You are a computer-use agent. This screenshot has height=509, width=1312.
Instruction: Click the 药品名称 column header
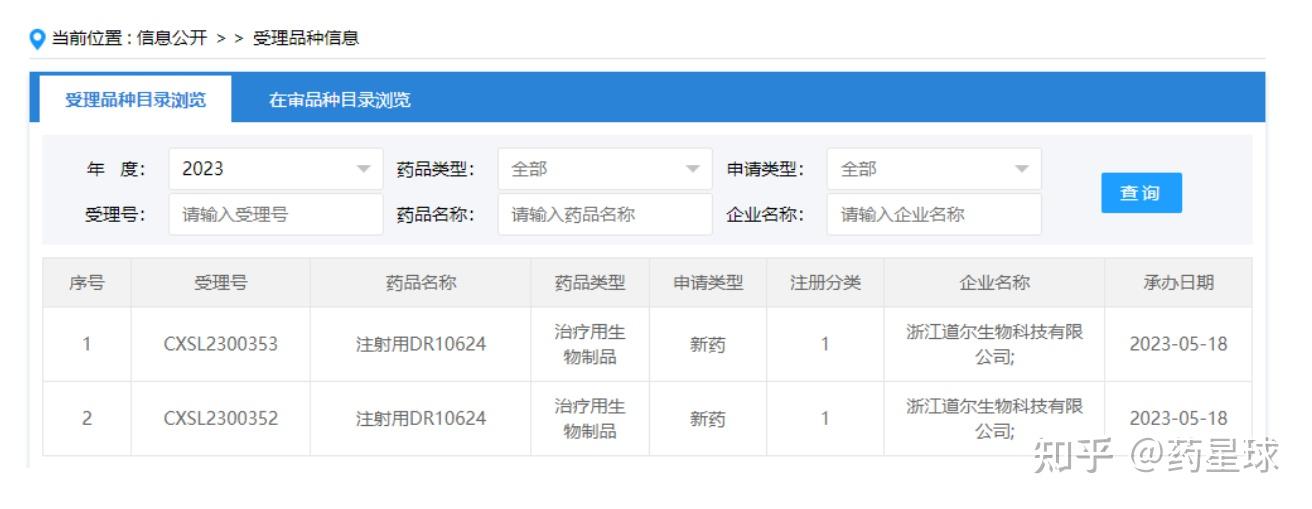tap(421, 283)
